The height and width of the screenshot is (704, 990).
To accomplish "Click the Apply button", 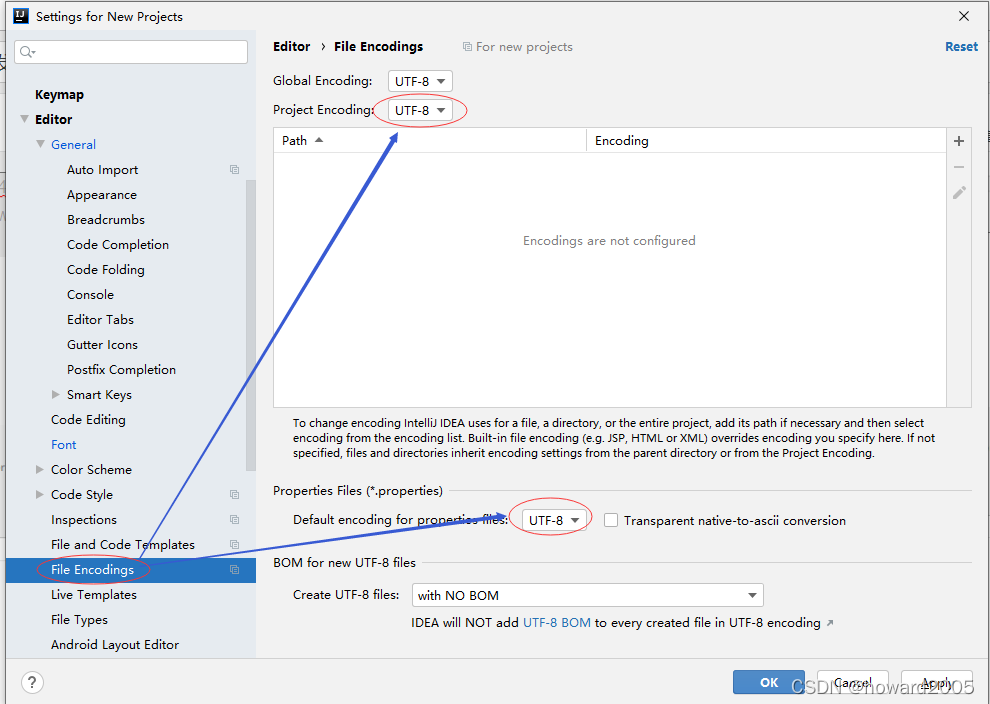I will click(x=936, y=682).
